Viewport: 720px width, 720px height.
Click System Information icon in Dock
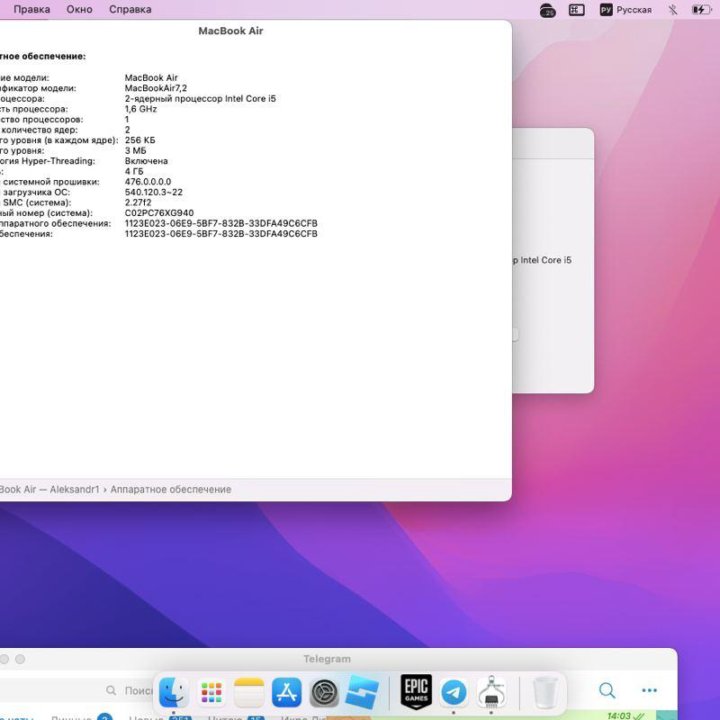coord(491,692)
